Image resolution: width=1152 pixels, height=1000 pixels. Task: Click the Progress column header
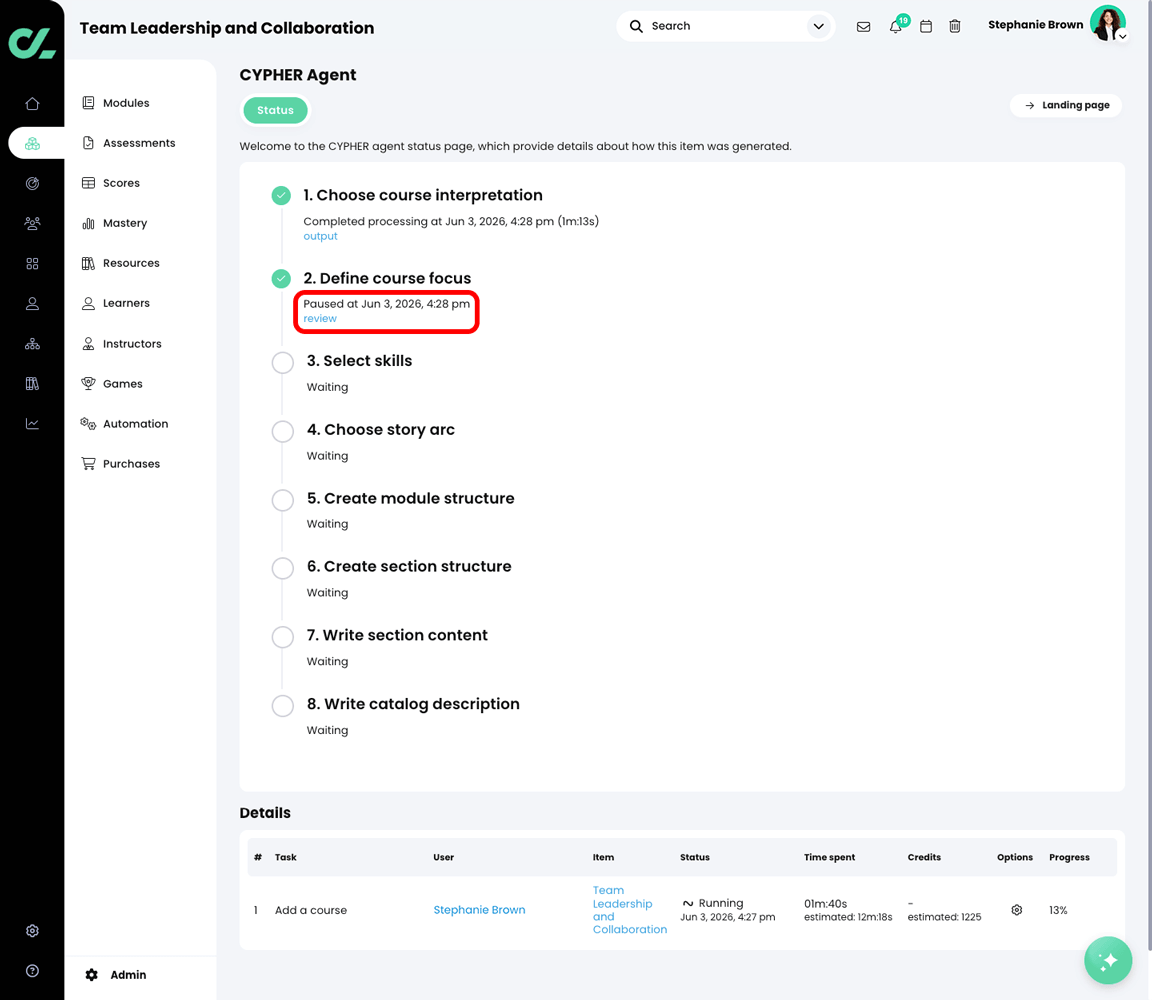tap(1069, 857)
